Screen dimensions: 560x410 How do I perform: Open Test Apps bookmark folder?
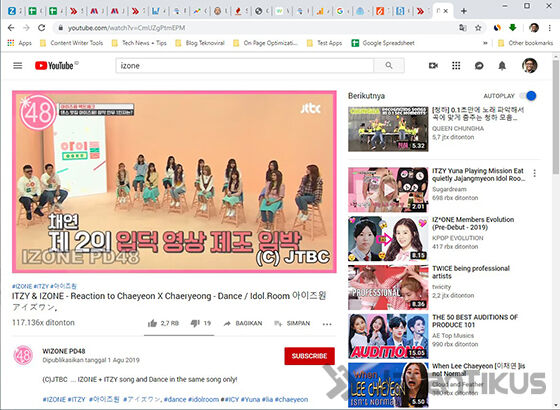(x=324, y=43)
